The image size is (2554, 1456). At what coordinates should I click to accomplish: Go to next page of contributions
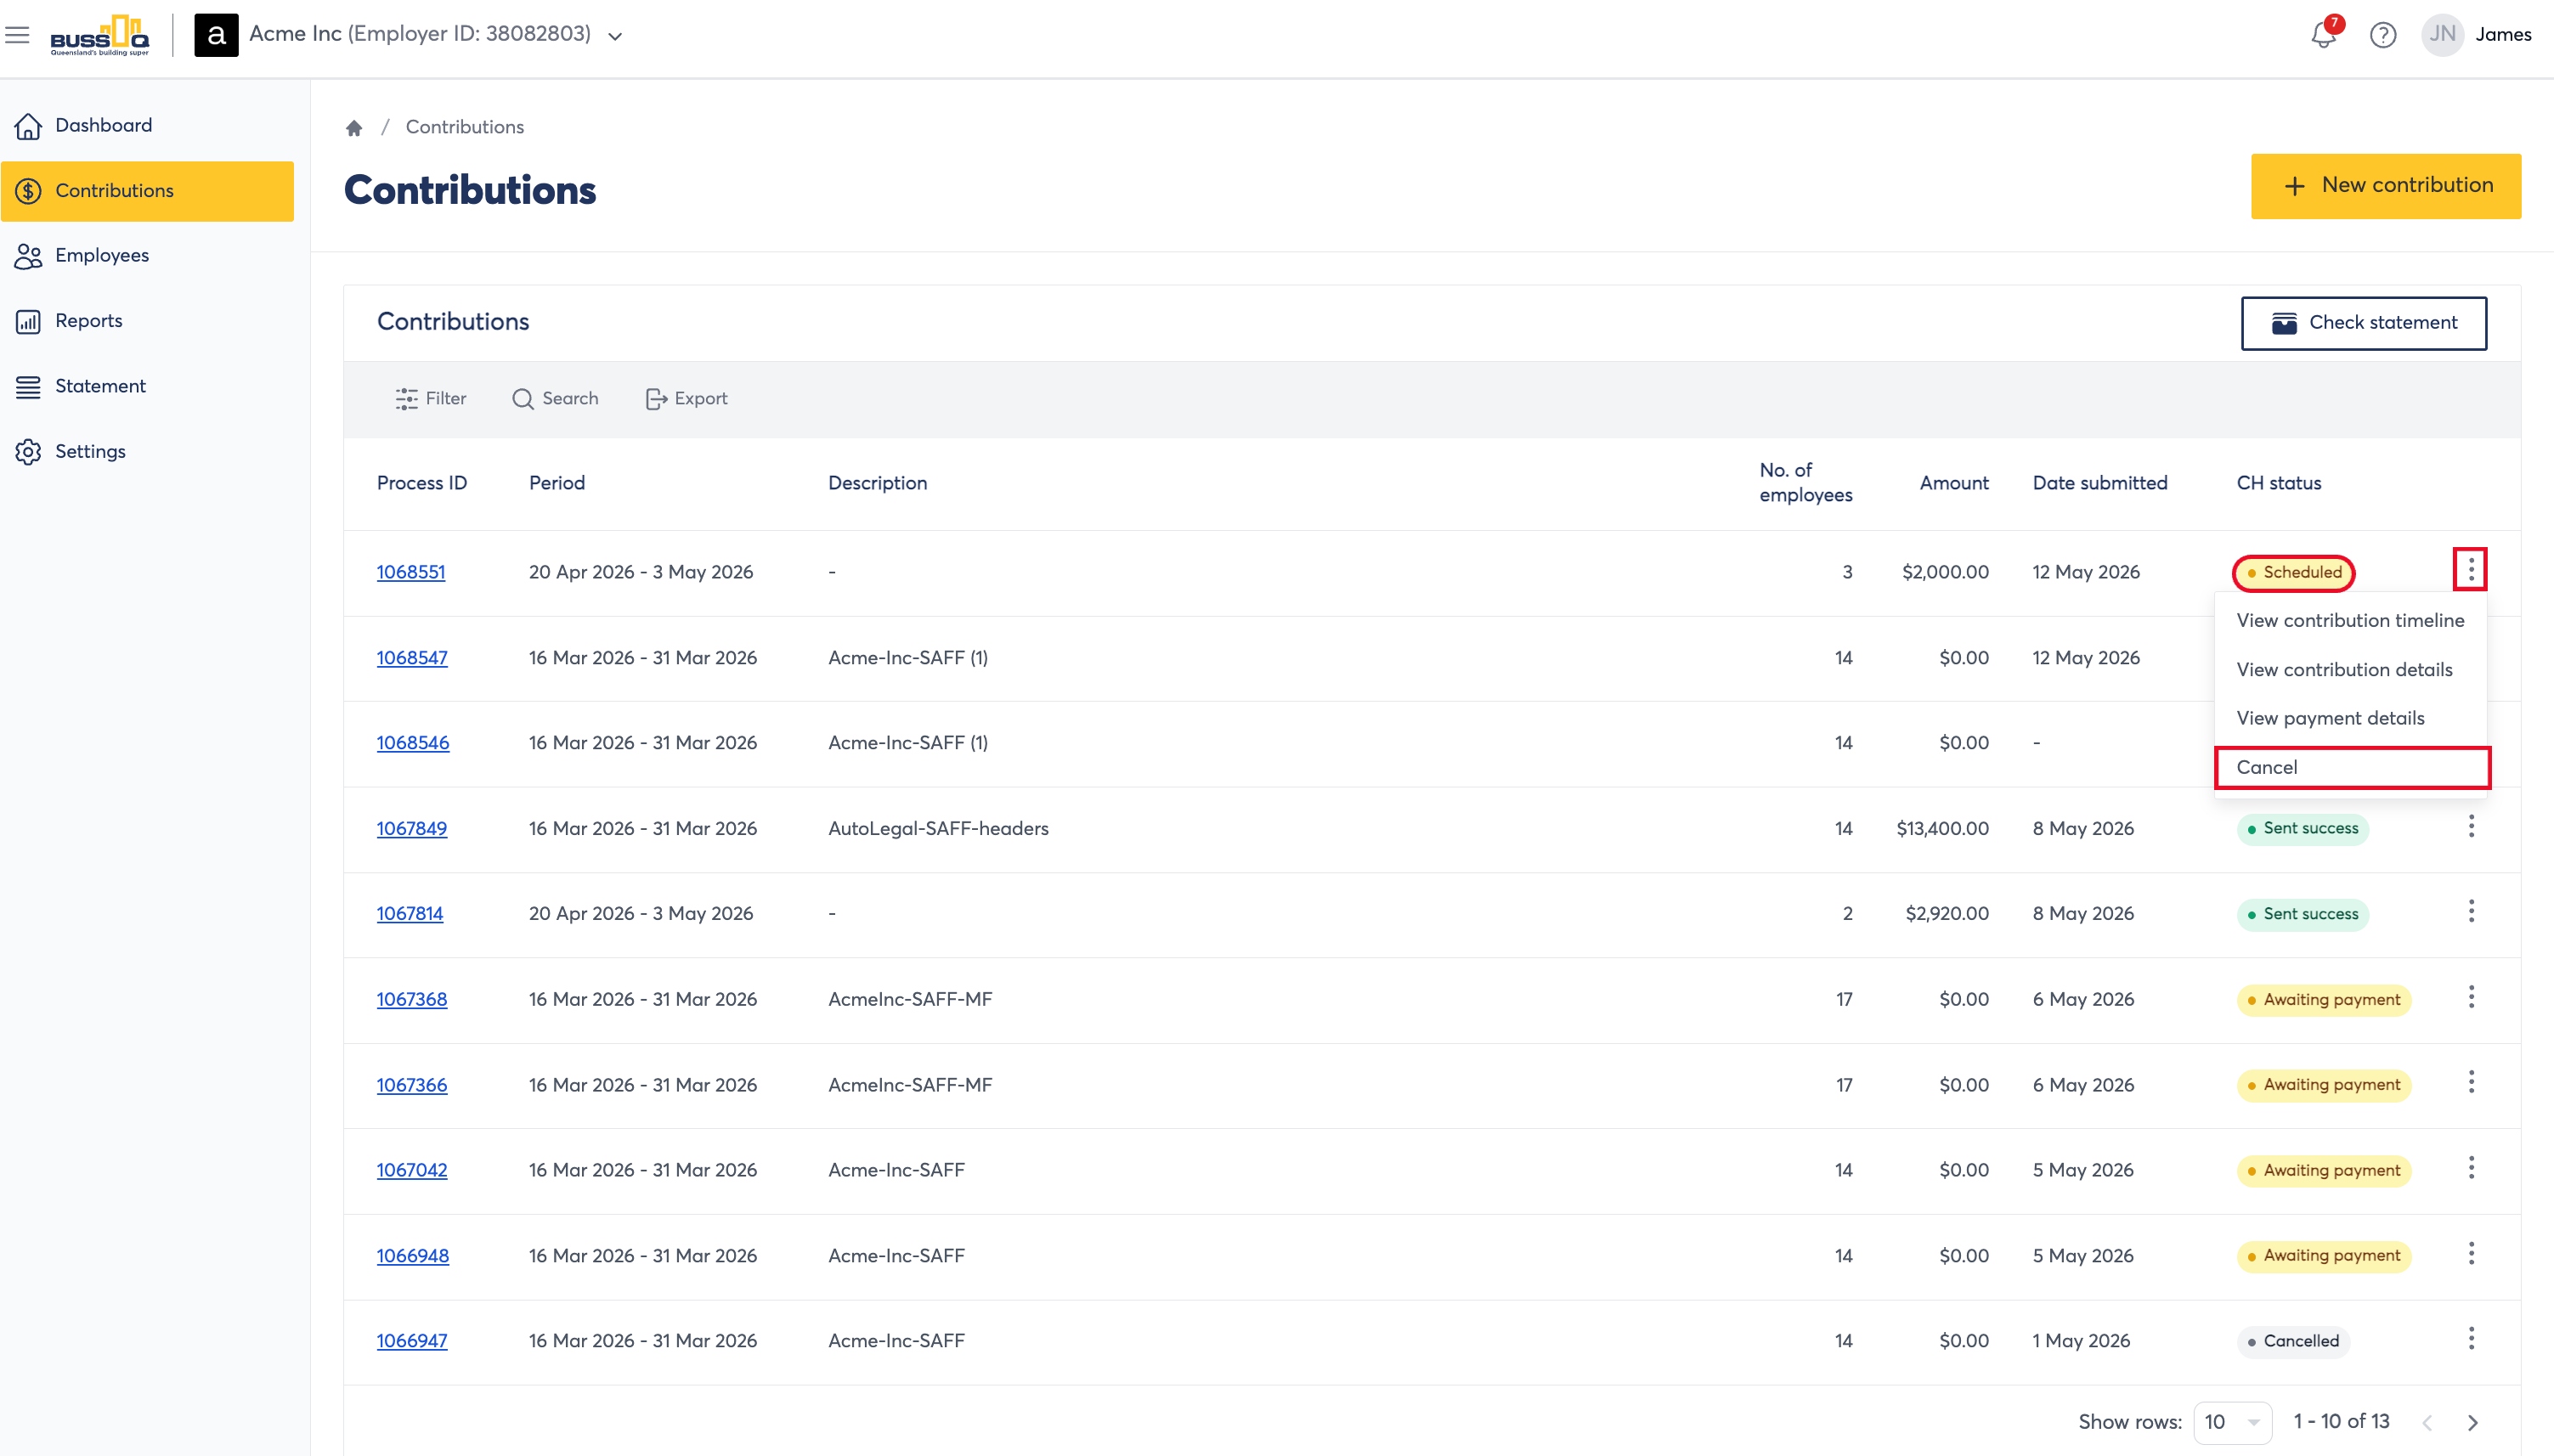click(2473, 1422)
